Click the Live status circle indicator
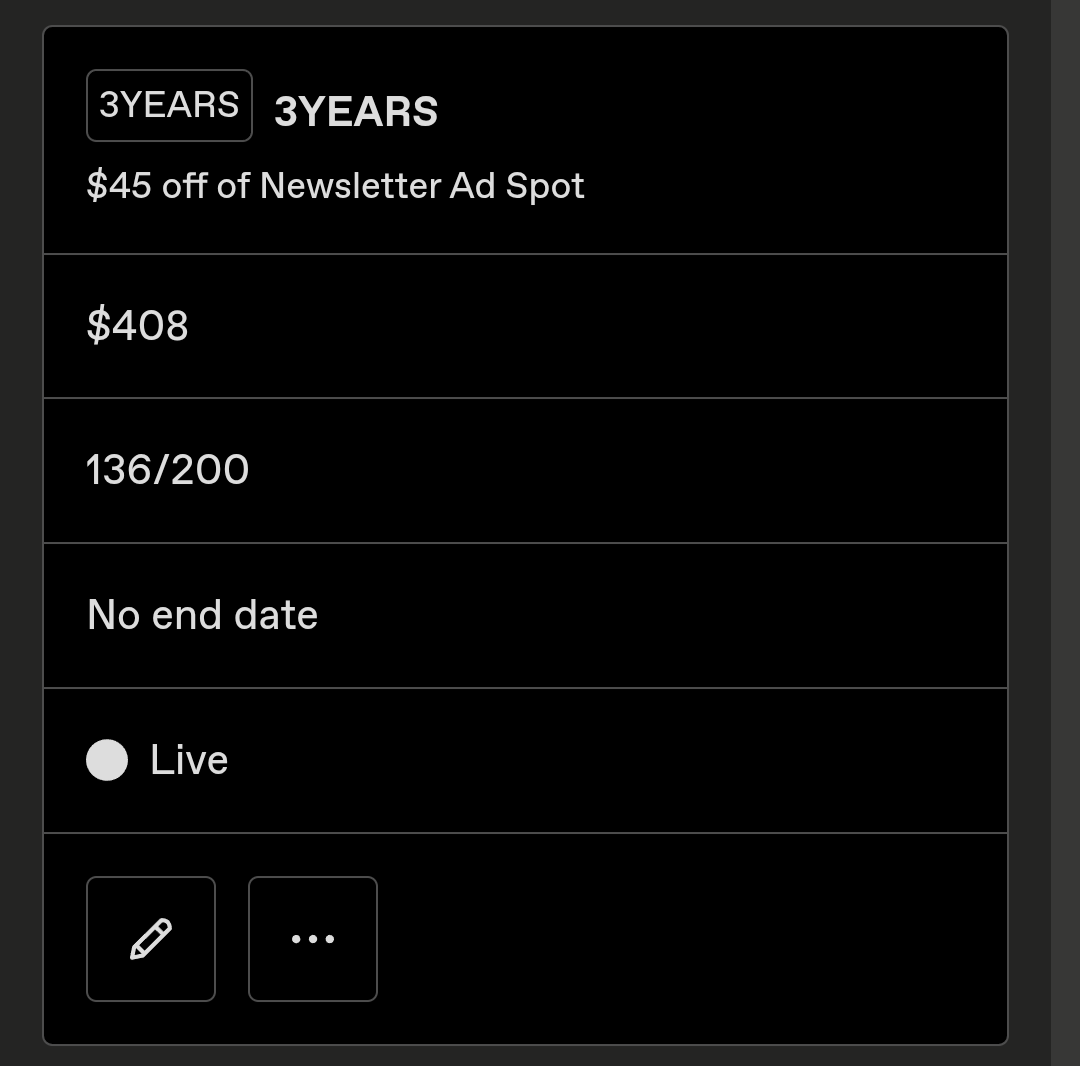 coord(107,760)
